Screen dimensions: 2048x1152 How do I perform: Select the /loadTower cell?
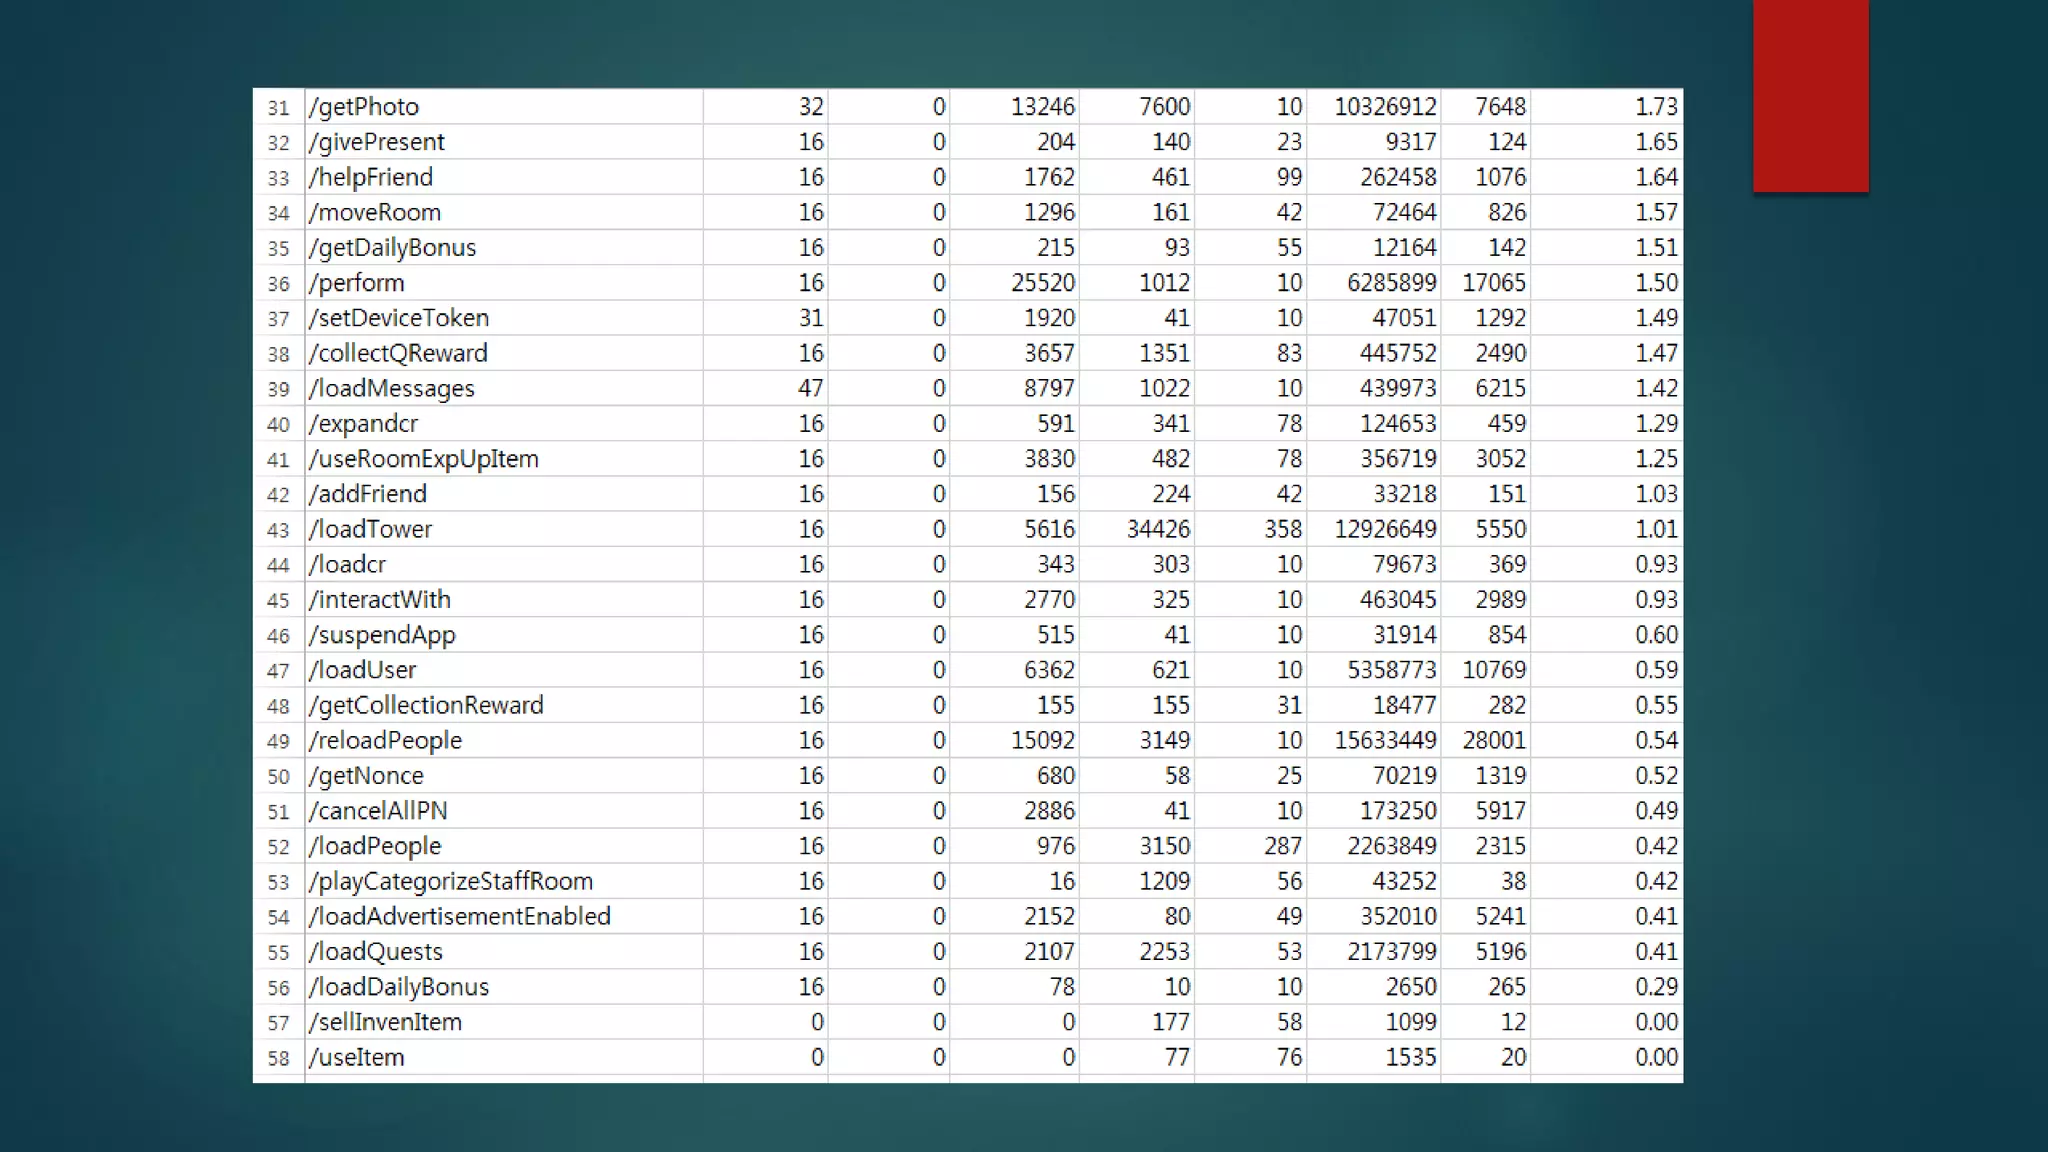click(x=371, y=529)
